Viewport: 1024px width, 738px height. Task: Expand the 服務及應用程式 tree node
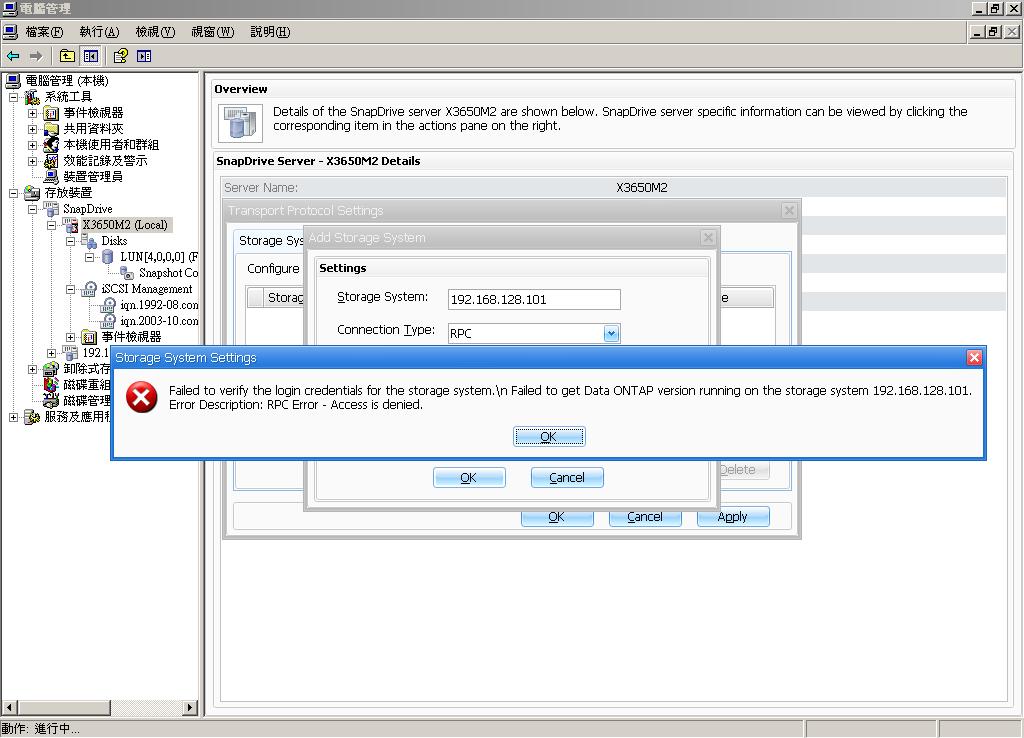tap(13, 417)
